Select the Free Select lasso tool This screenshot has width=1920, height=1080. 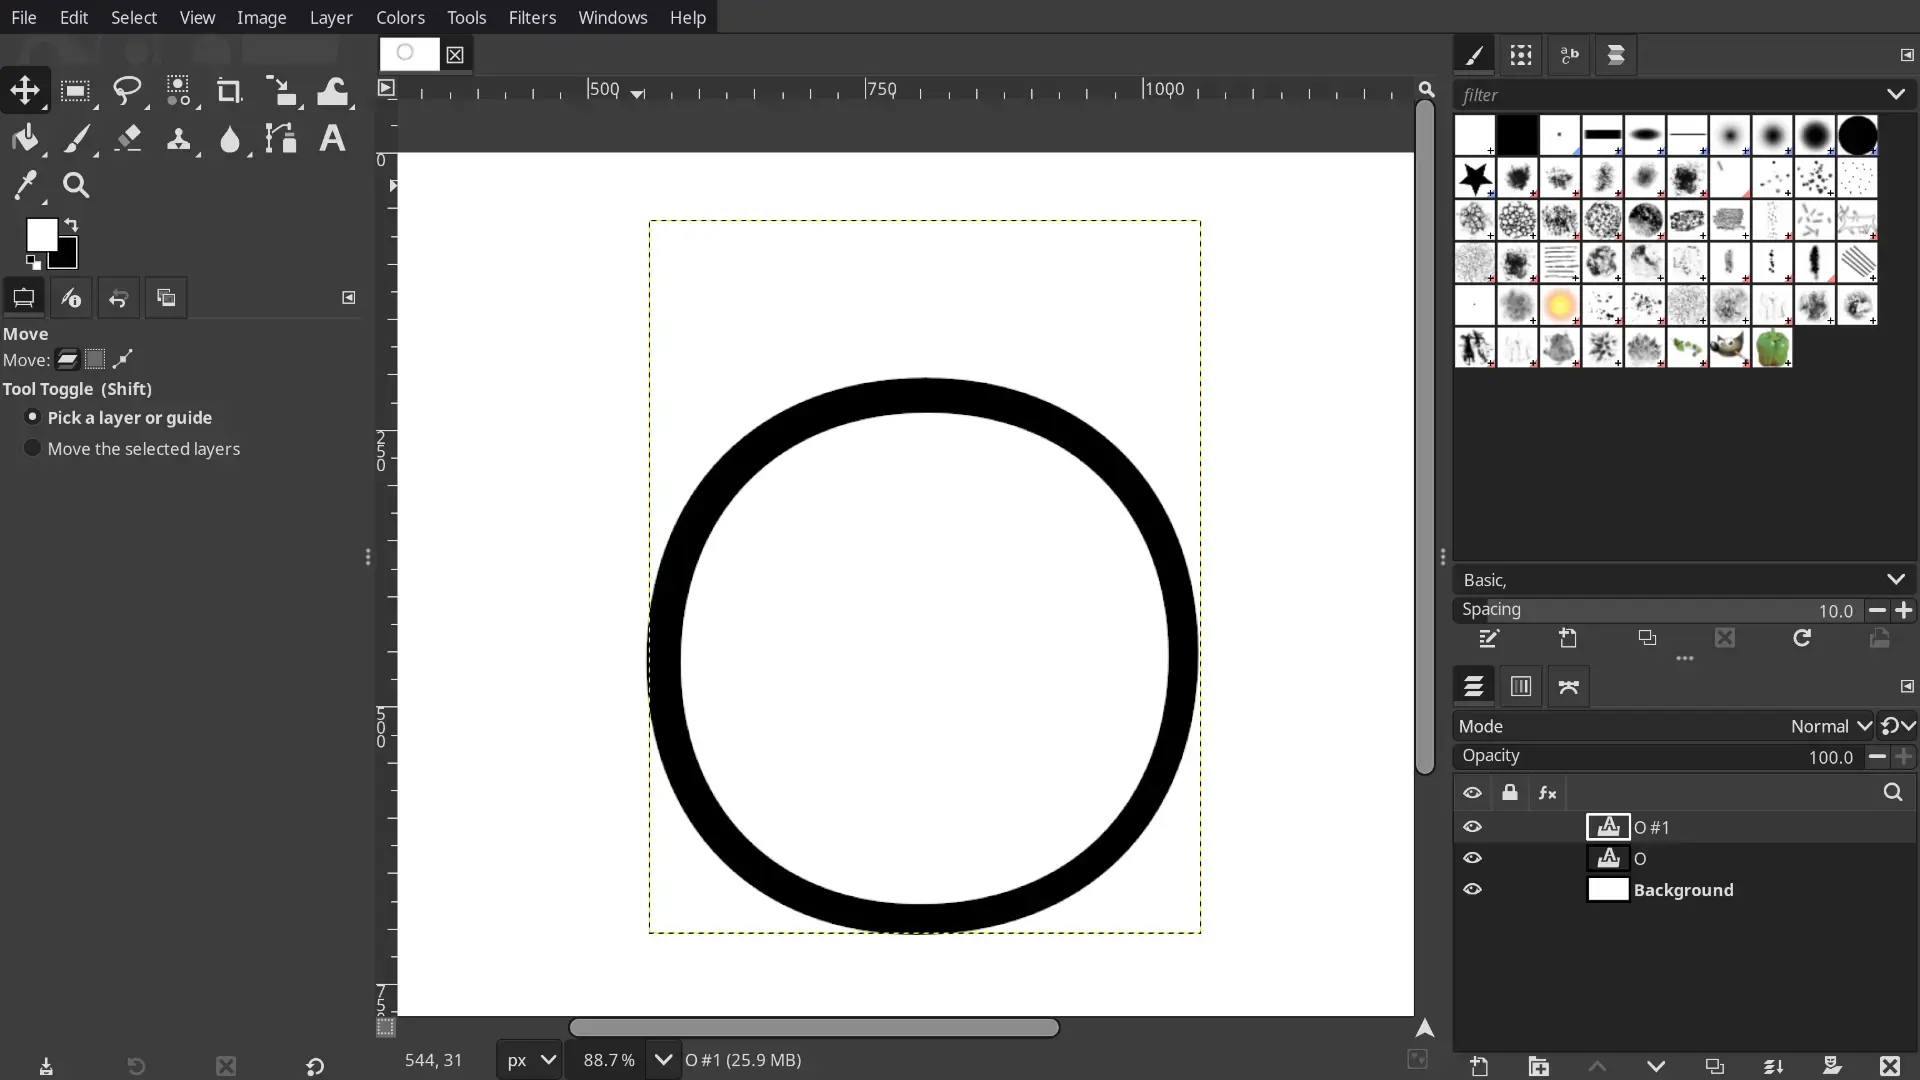[x=127, y=91]
